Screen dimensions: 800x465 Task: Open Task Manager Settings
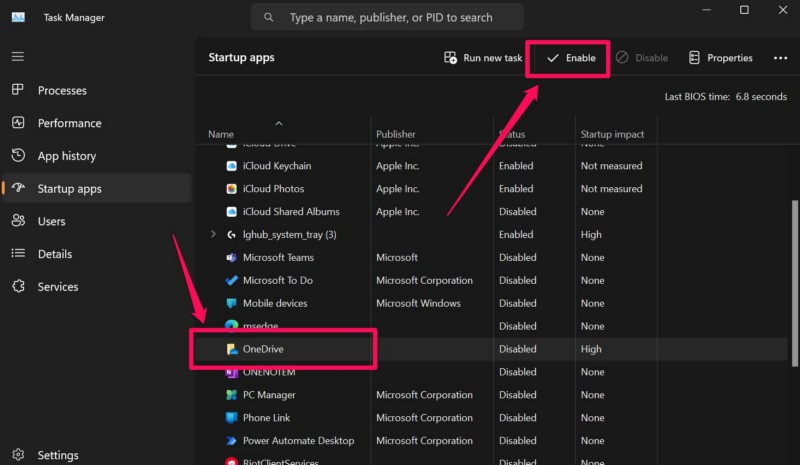[57, 455]
